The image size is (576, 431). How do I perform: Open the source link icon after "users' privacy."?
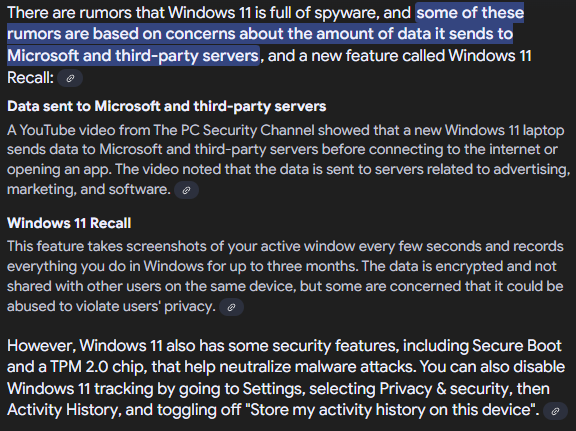pos(231,307)
